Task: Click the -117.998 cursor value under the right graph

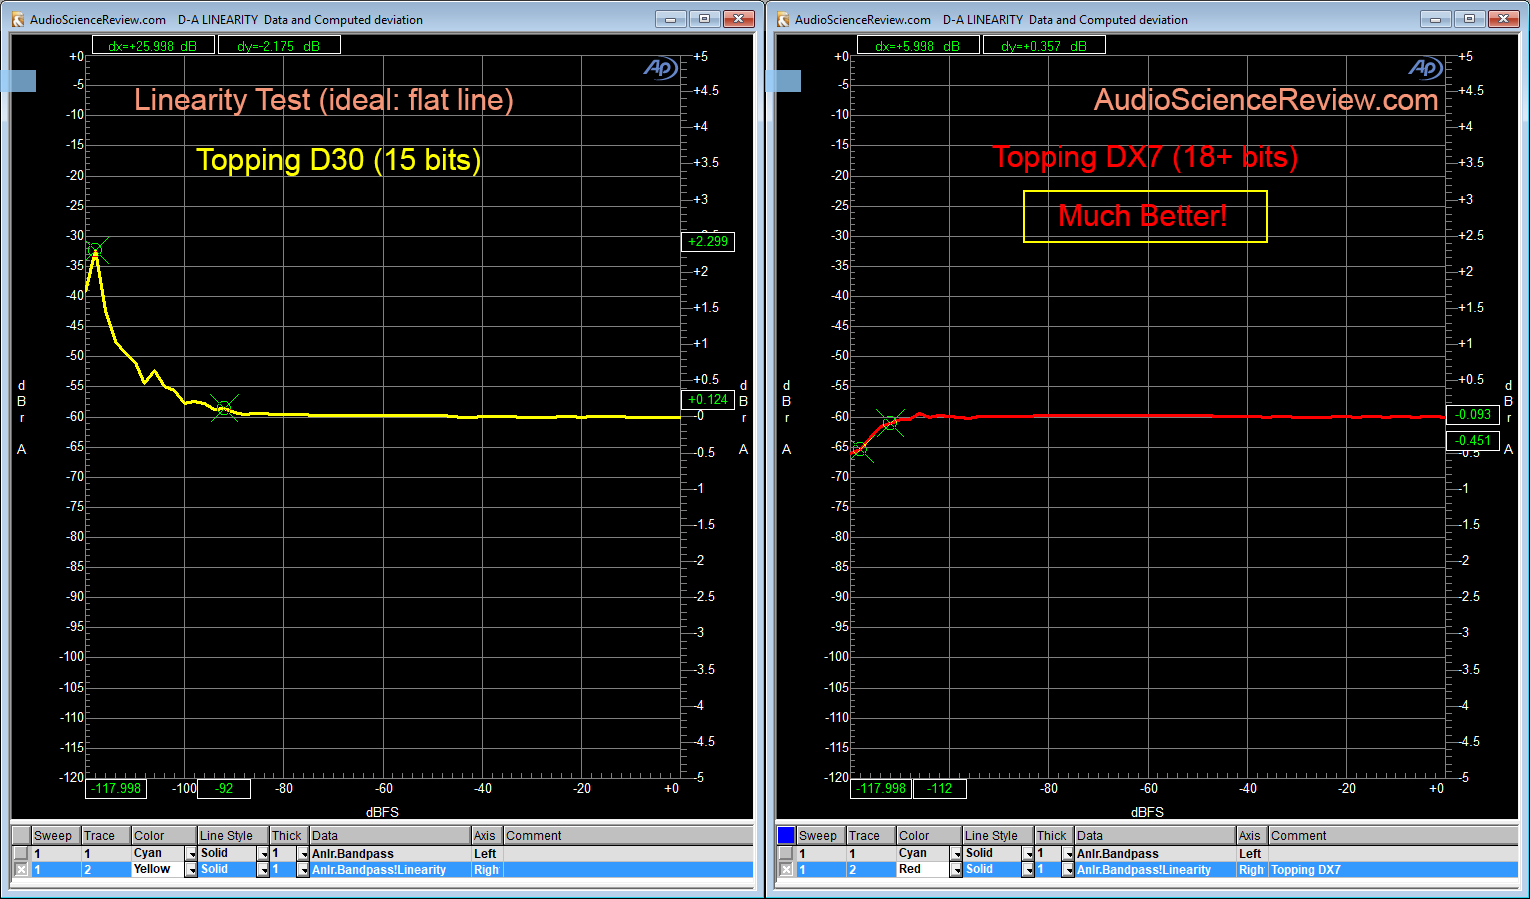Action: 882,788
